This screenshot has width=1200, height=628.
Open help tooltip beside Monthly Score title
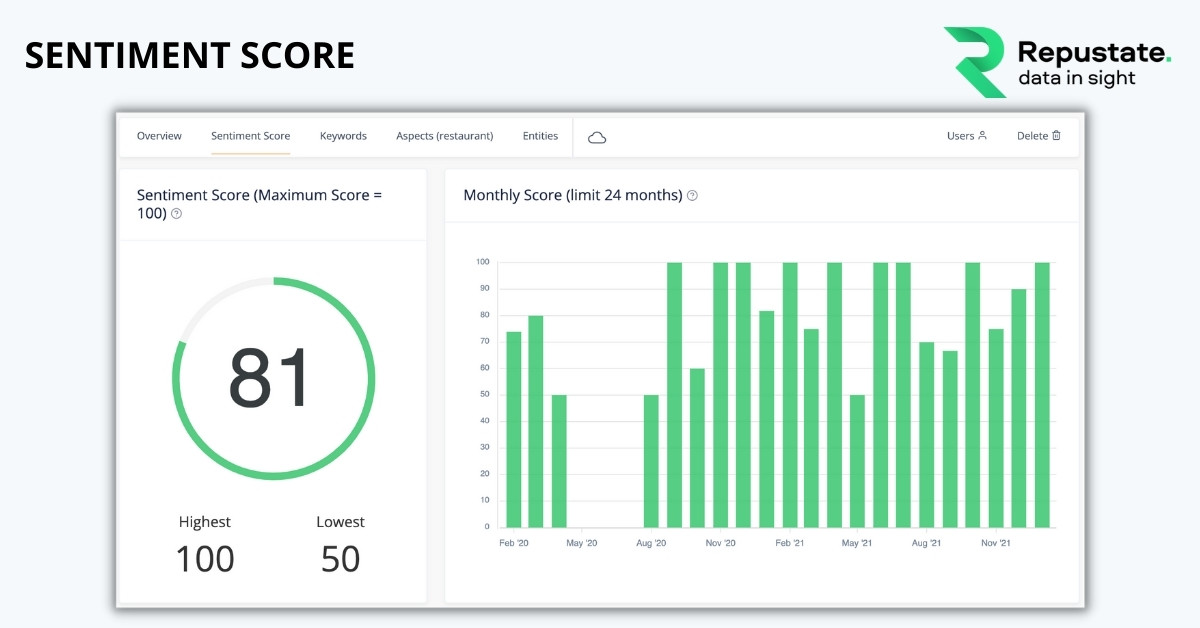tap(692, 195)
